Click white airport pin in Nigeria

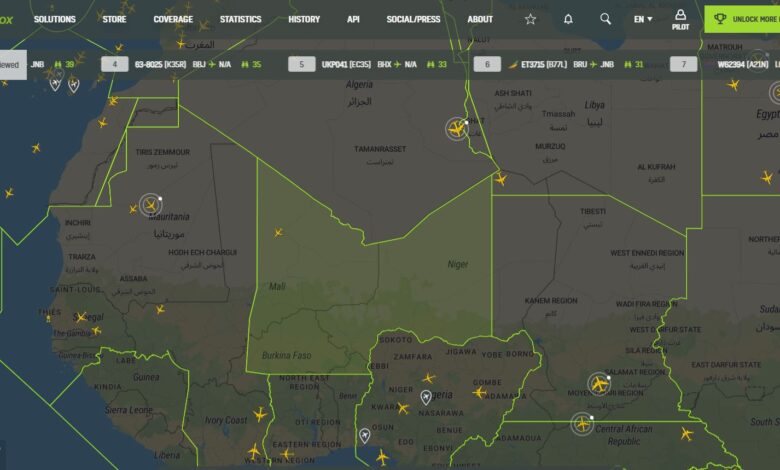click(426, 397)
